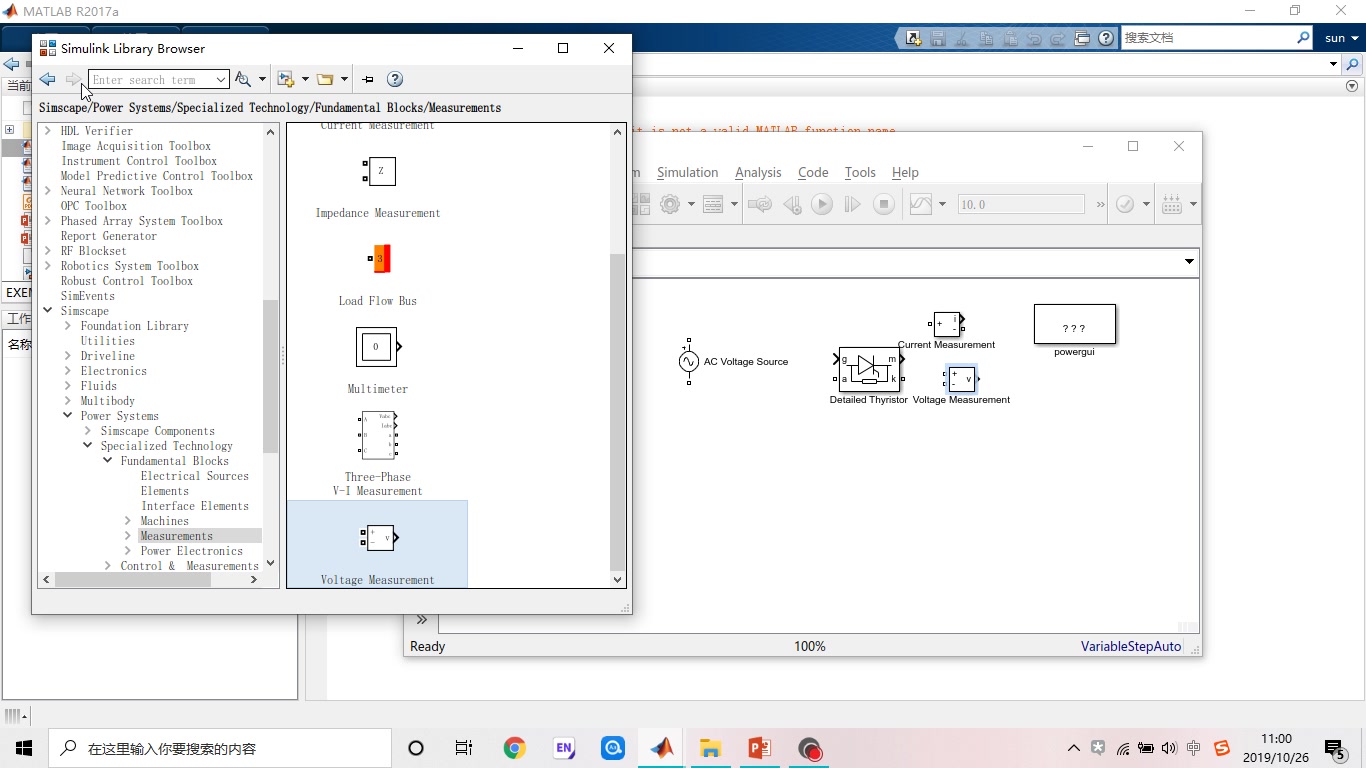Click the Model Advisor checkmark icon
The height and width of the screenshot is (768, 1366).
[1125, 204]
